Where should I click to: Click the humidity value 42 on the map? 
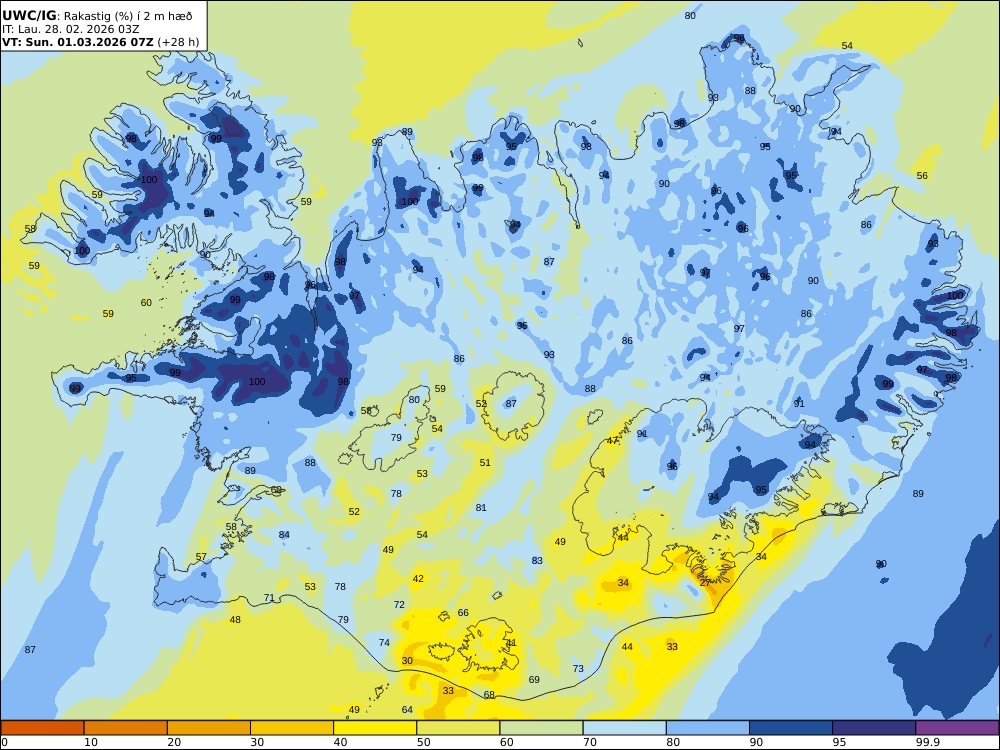click(418, 578)
